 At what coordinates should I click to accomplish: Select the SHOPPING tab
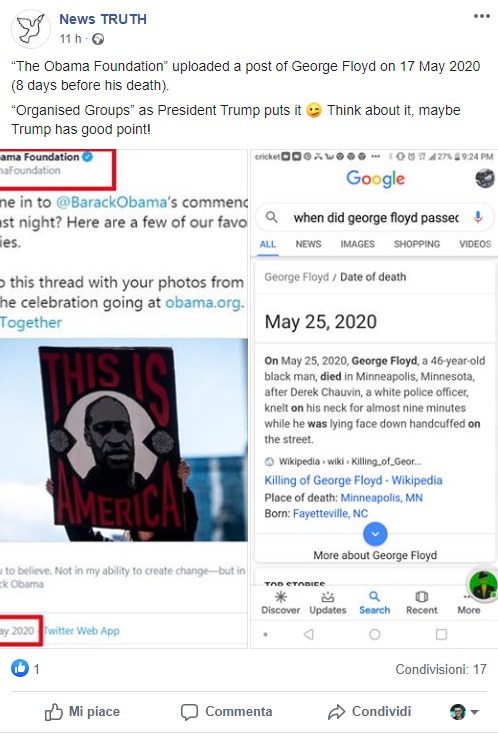(417, 244)
